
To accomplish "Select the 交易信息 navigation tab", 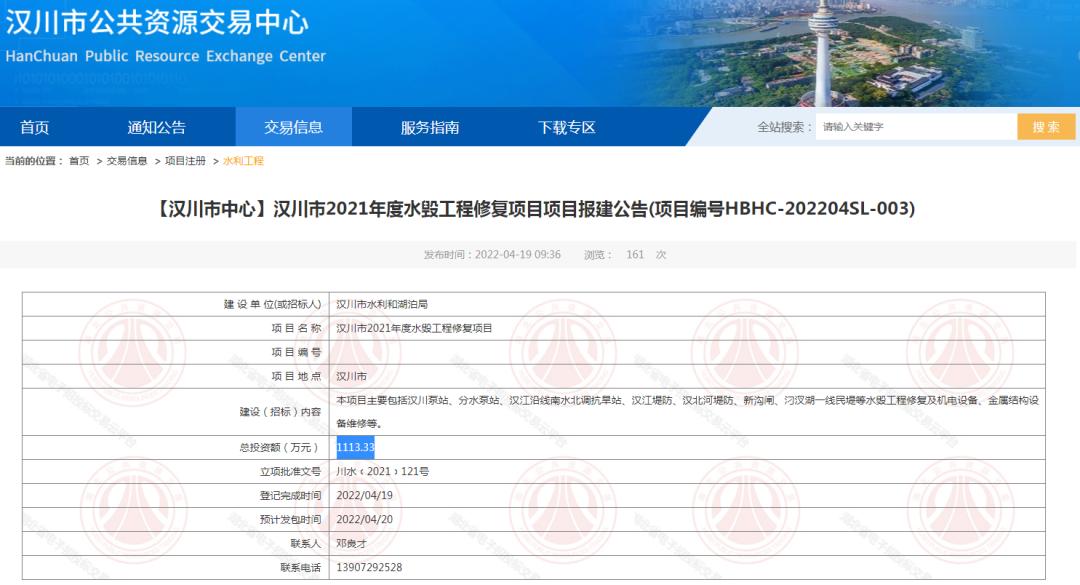I will click(293, 127).
